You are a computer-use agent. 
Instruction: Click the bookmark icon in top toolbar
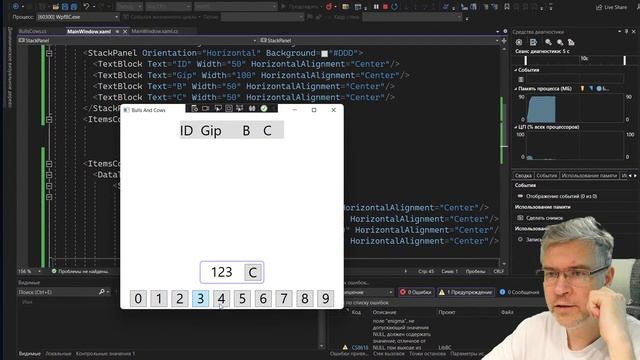(507, 7)
